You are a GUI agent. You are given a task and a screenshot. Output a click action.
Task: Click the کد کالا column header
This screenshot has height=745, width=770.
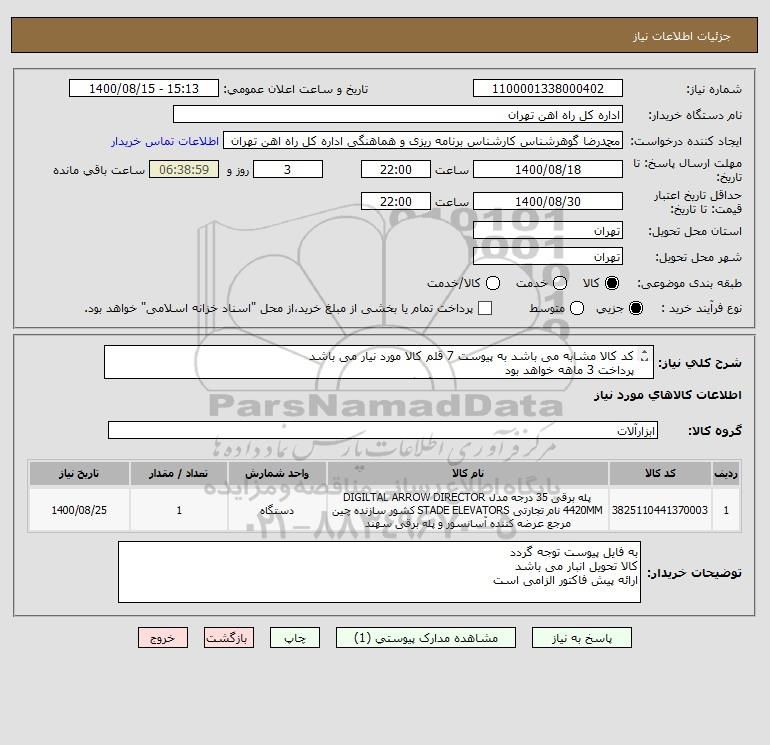pos(660,474)
